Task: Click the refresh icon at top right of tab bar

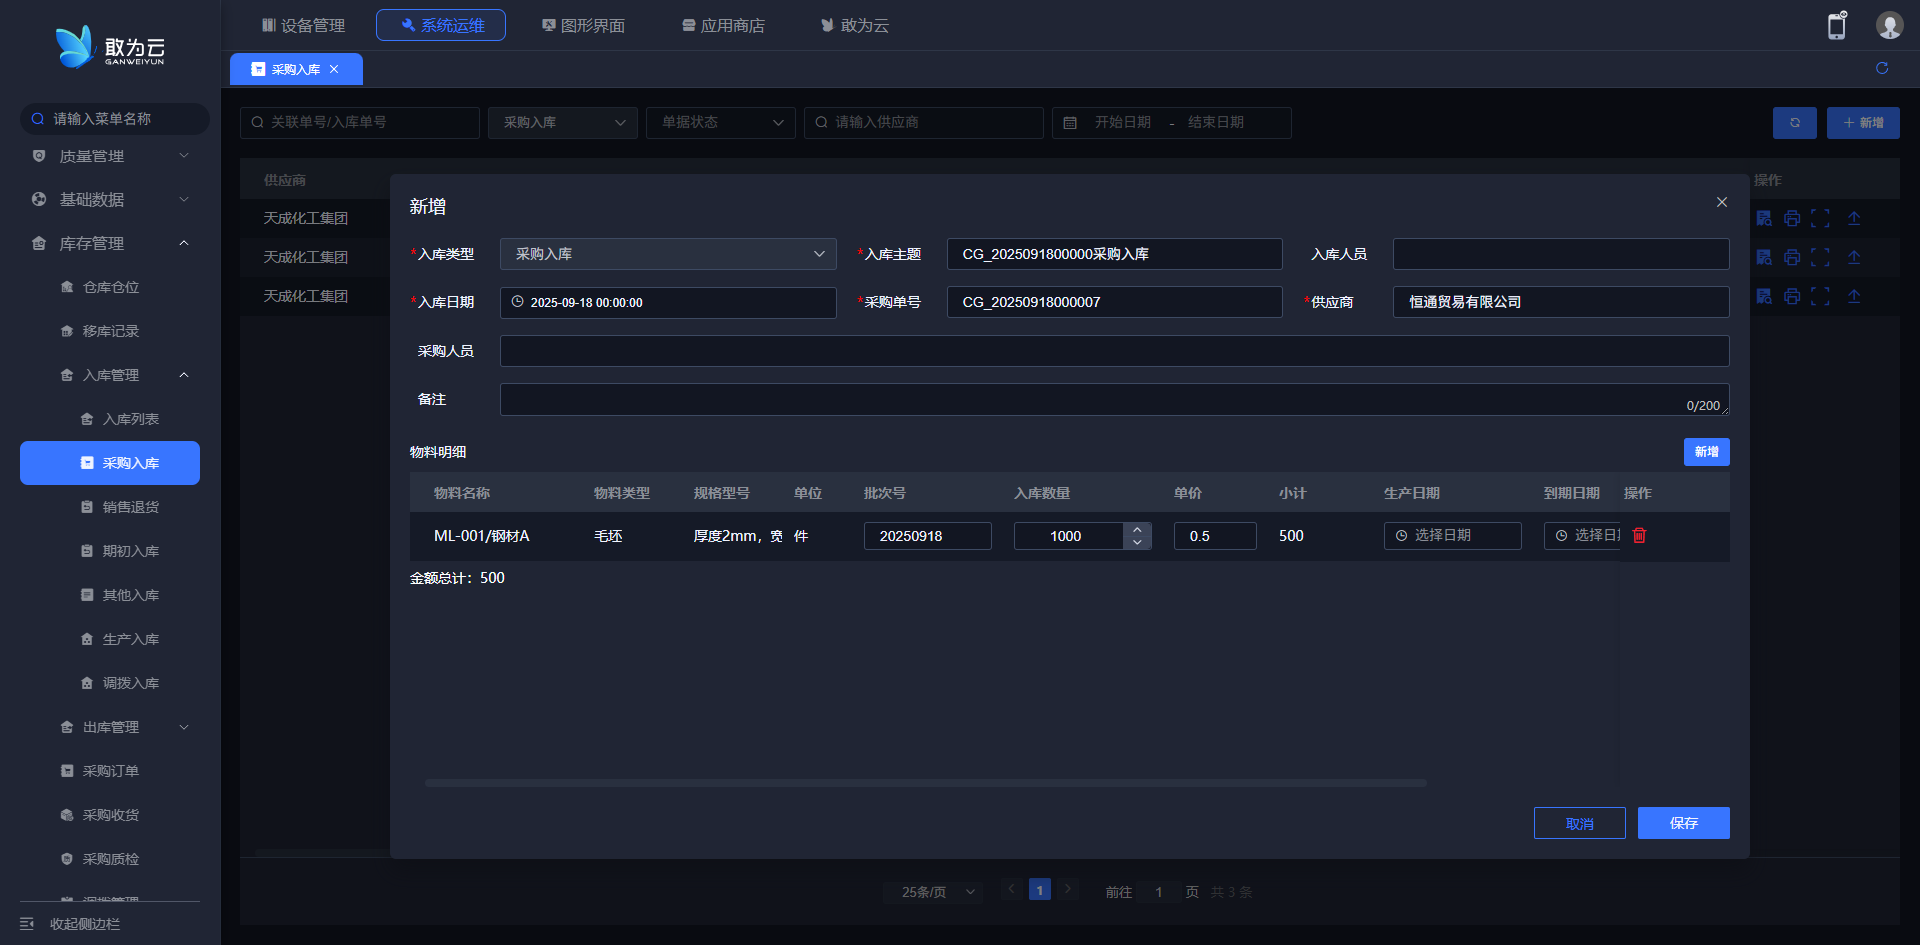Action: pyautogui.click(x=1882, y=68)
